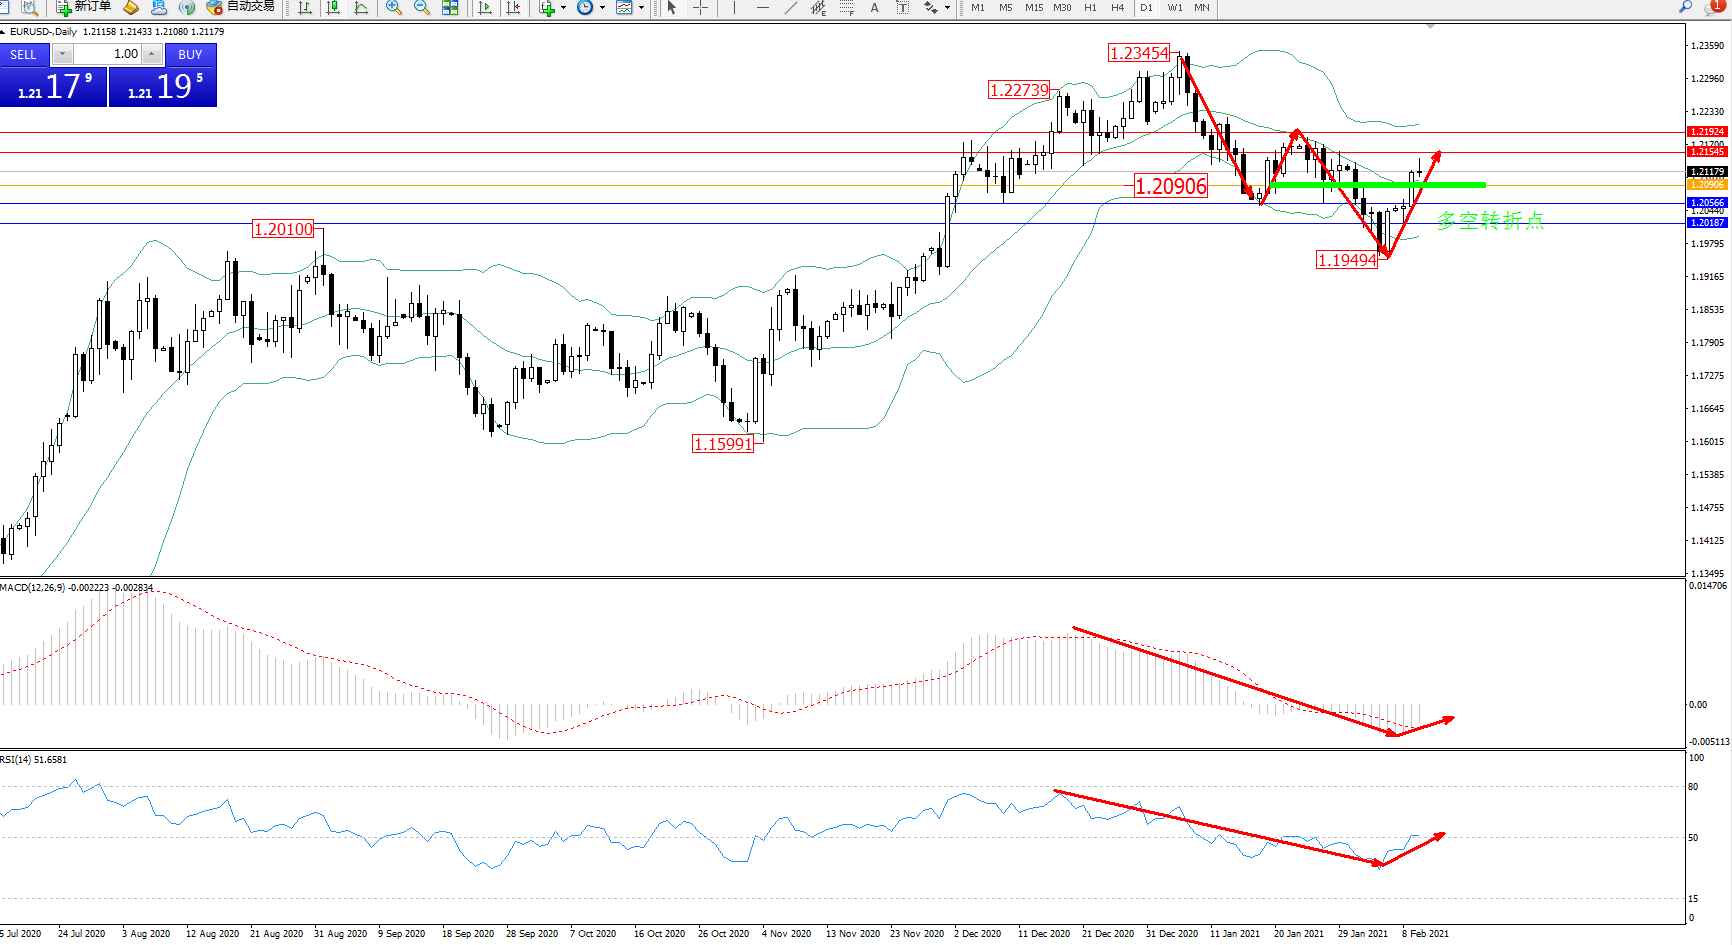Switch to H4 timeframe
1732x945 pixels.
click(x=1117, y=8)
